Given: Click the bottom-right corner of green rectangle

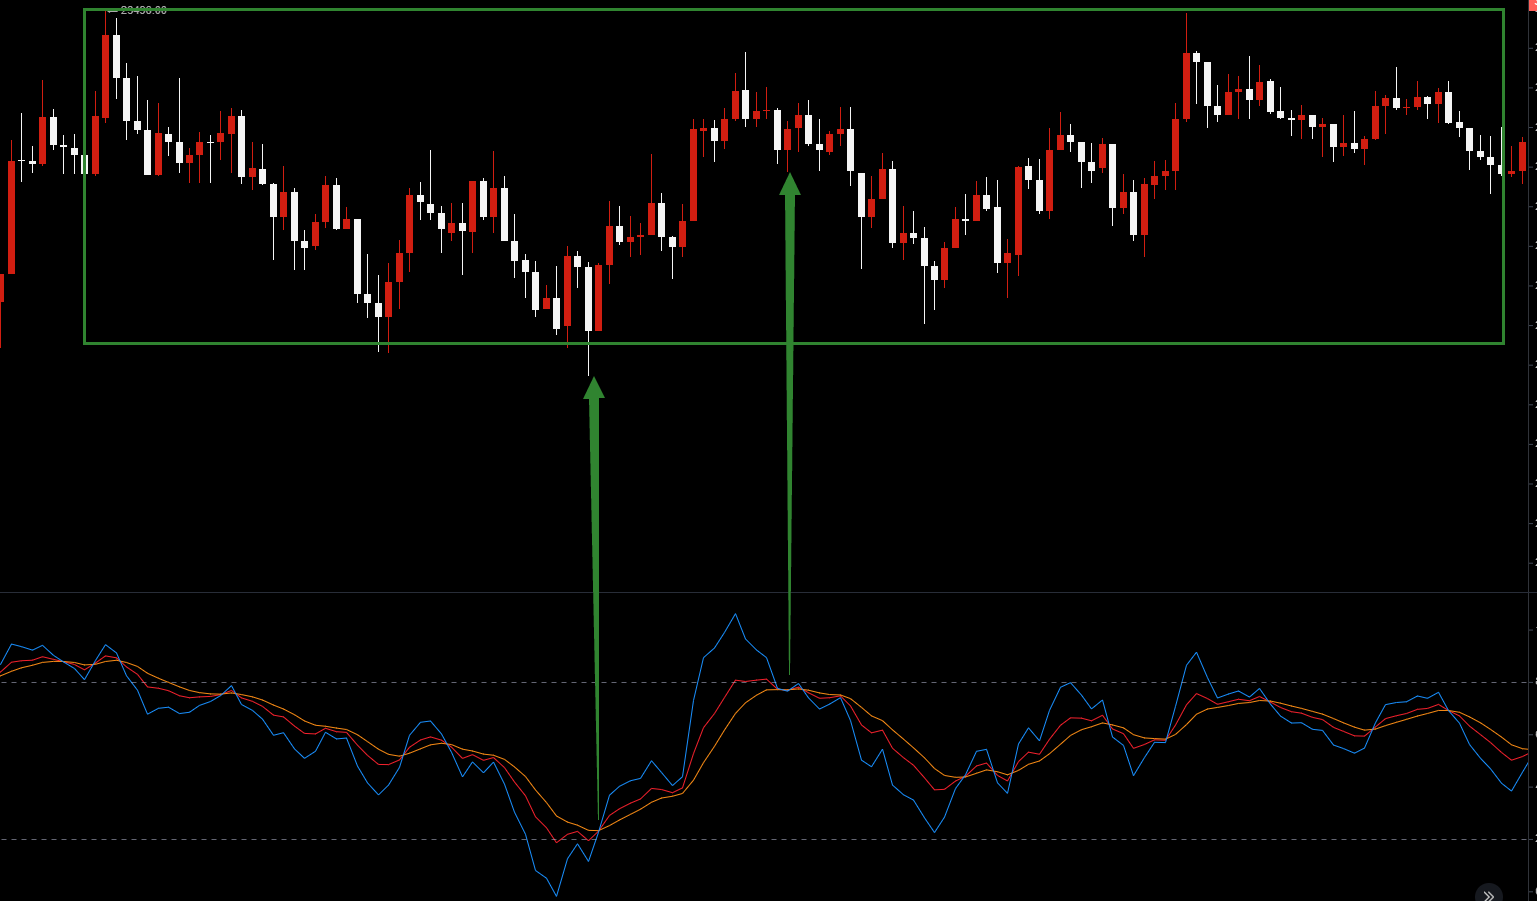Looking at the screenshot, I should [1503, 343].
